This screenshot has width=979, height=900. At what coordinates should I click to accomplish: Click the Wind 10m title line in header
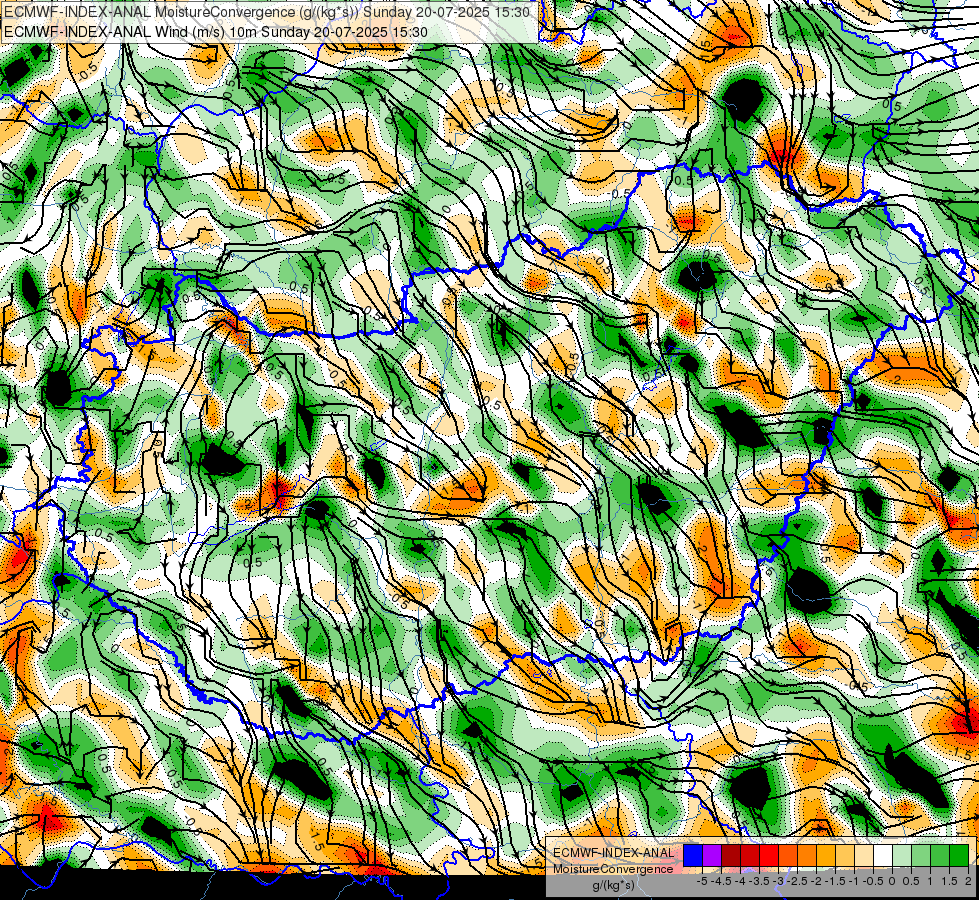click(x=216, y=31)
